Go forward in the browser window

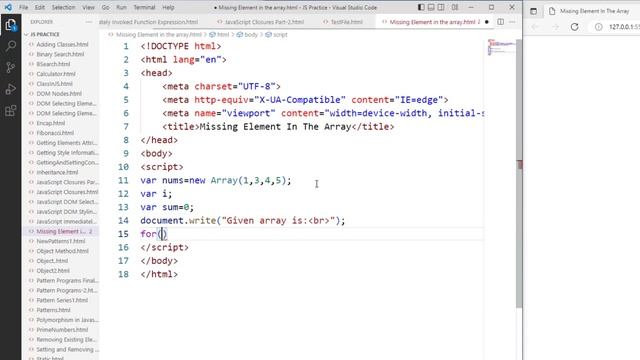click(x=555, y=27)
